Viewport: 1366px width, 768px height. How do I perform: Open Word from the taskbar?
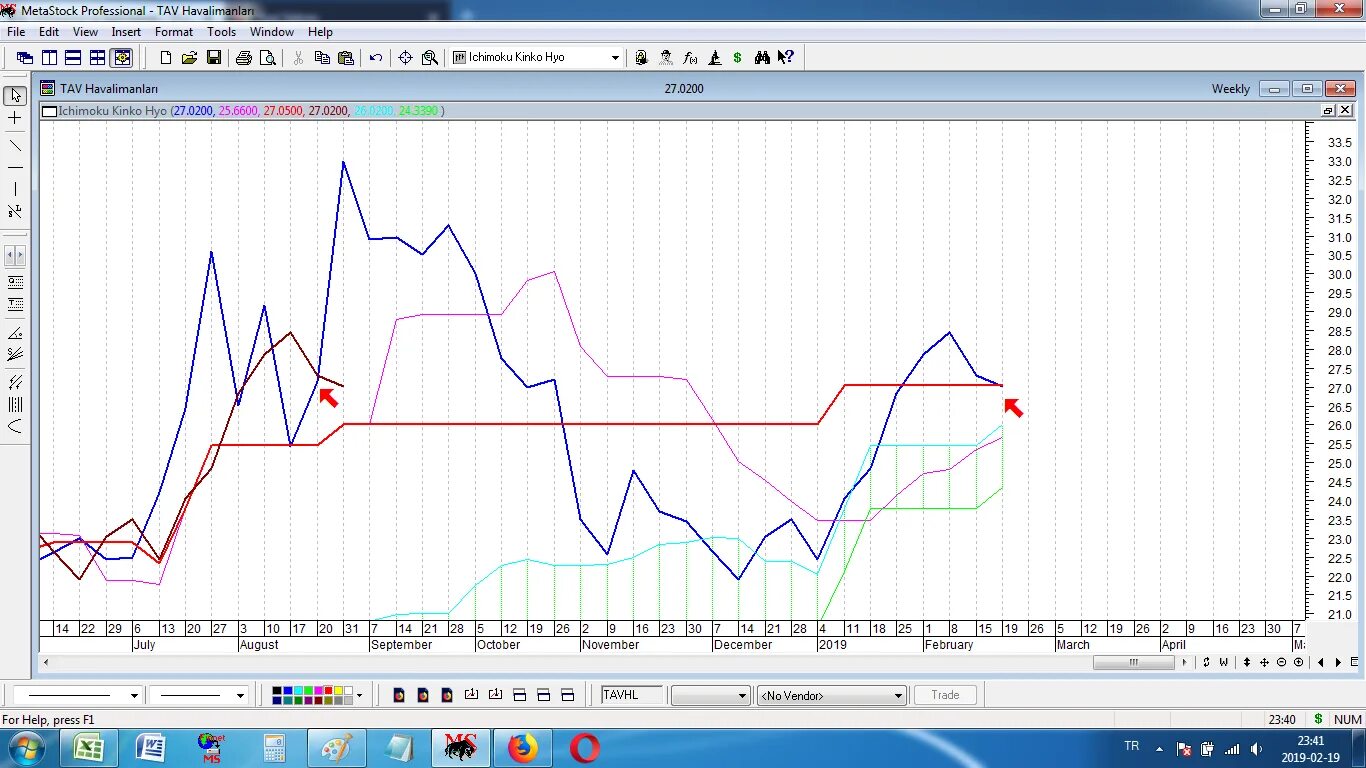point(151,748)
